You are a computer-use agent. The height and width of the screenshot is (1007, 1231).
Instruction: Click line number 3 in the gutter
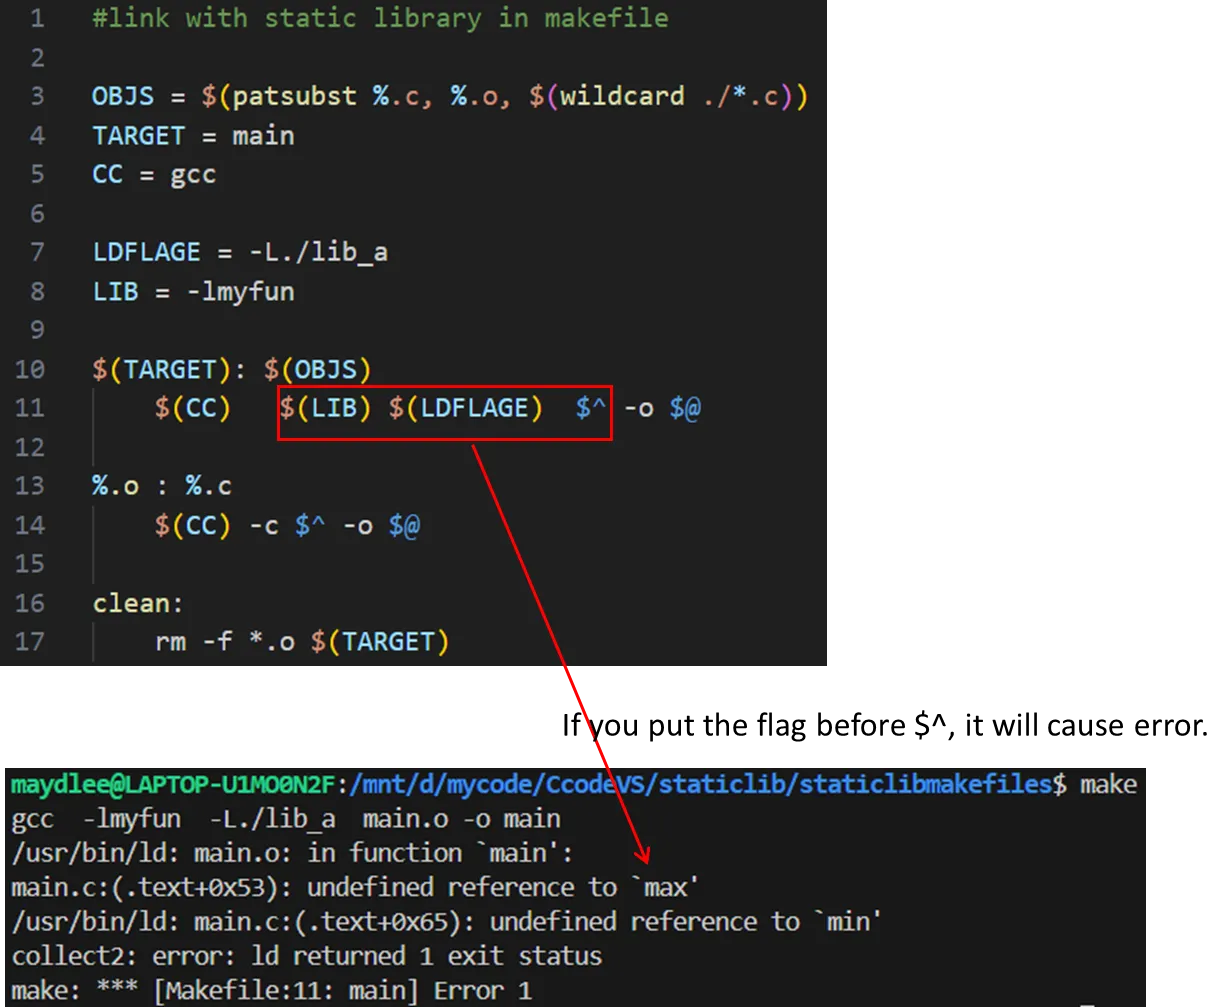37,97
